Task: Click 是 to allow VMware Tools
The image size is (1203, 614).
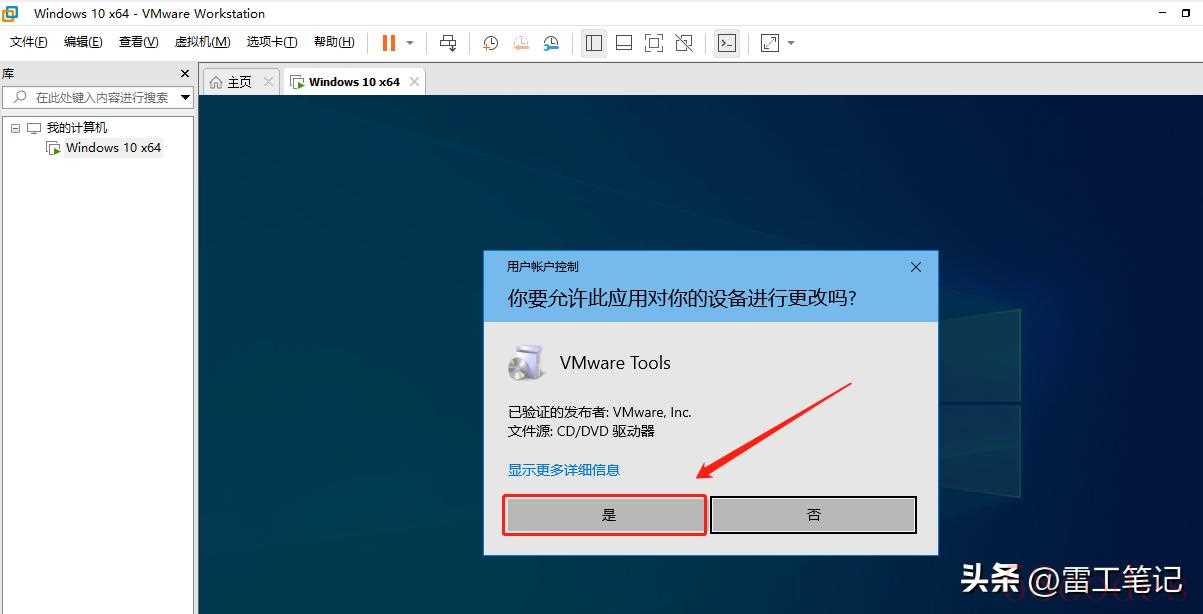Action: point(605,515)
